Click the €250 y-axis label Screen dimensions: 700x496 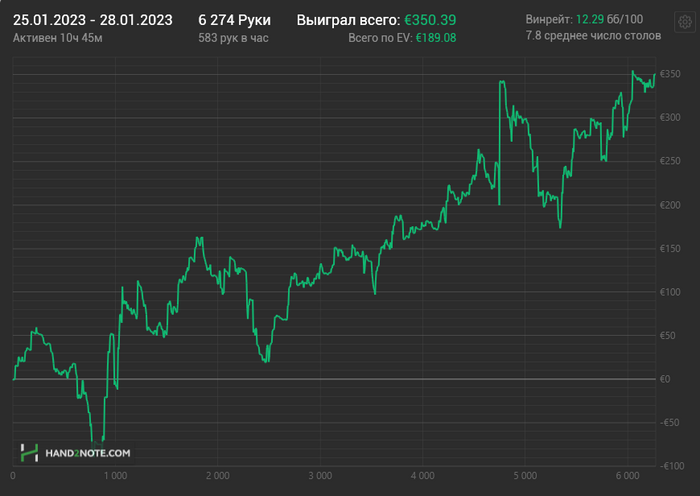click(x=670, y=161)
